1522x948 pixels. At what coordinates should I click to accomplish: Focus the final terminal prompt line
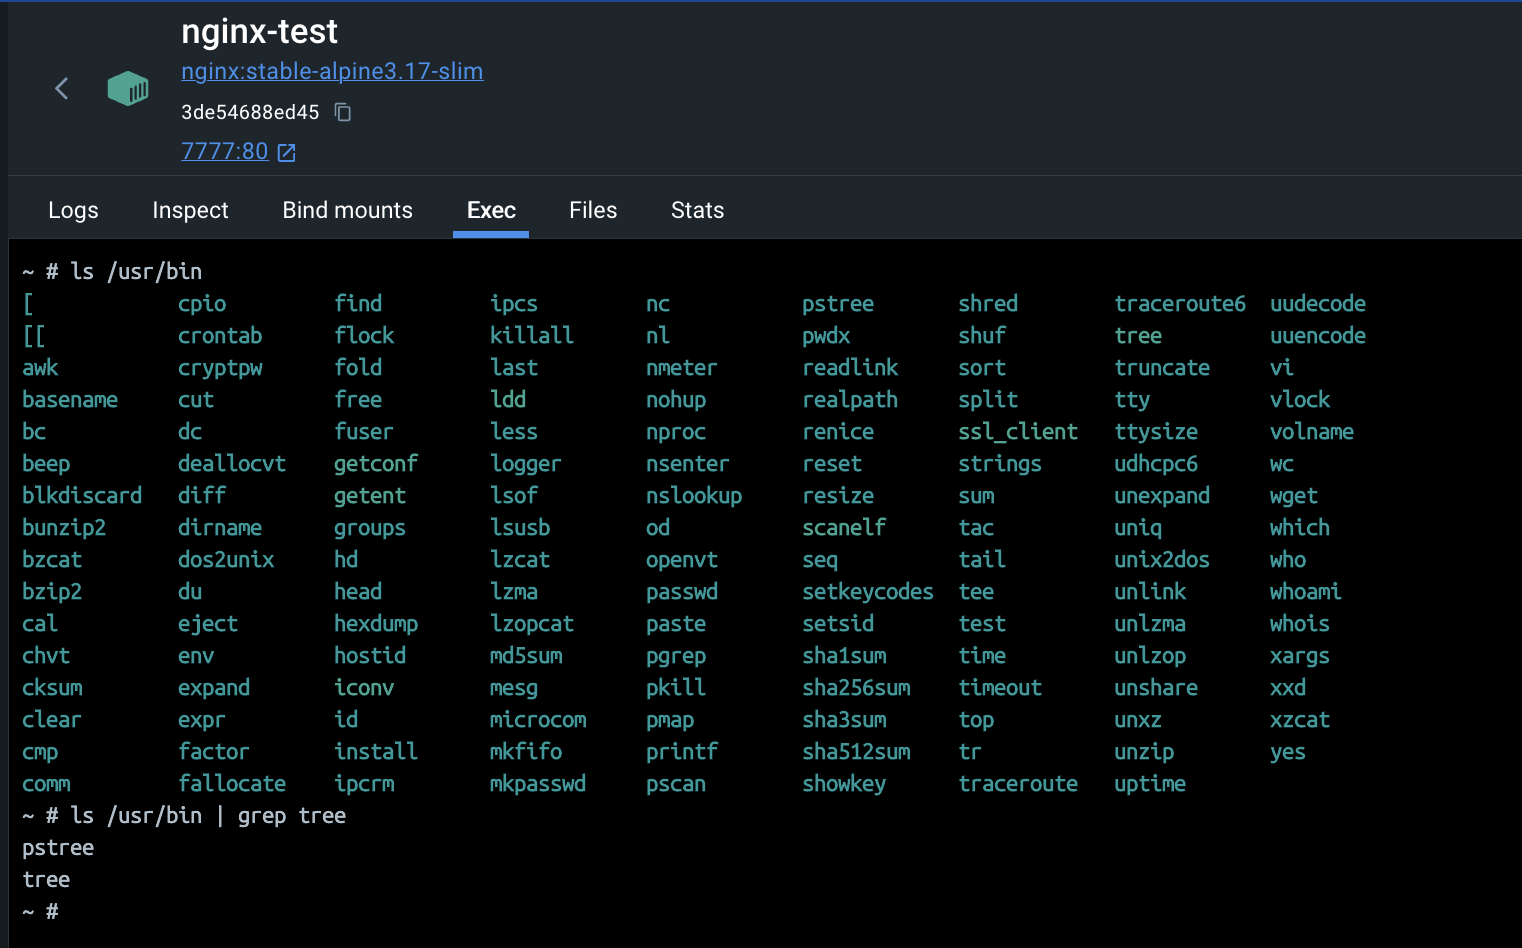[x=40, y=912]
